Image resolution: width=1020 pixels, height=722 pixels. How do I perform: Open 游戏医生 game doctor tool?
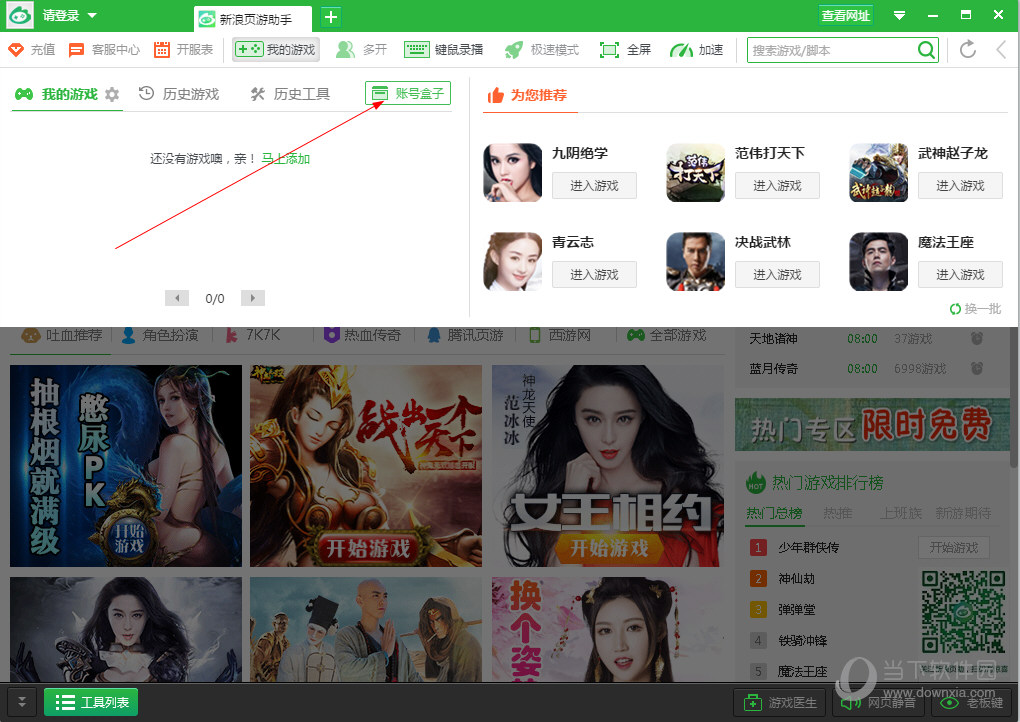[x=779, y=702]
